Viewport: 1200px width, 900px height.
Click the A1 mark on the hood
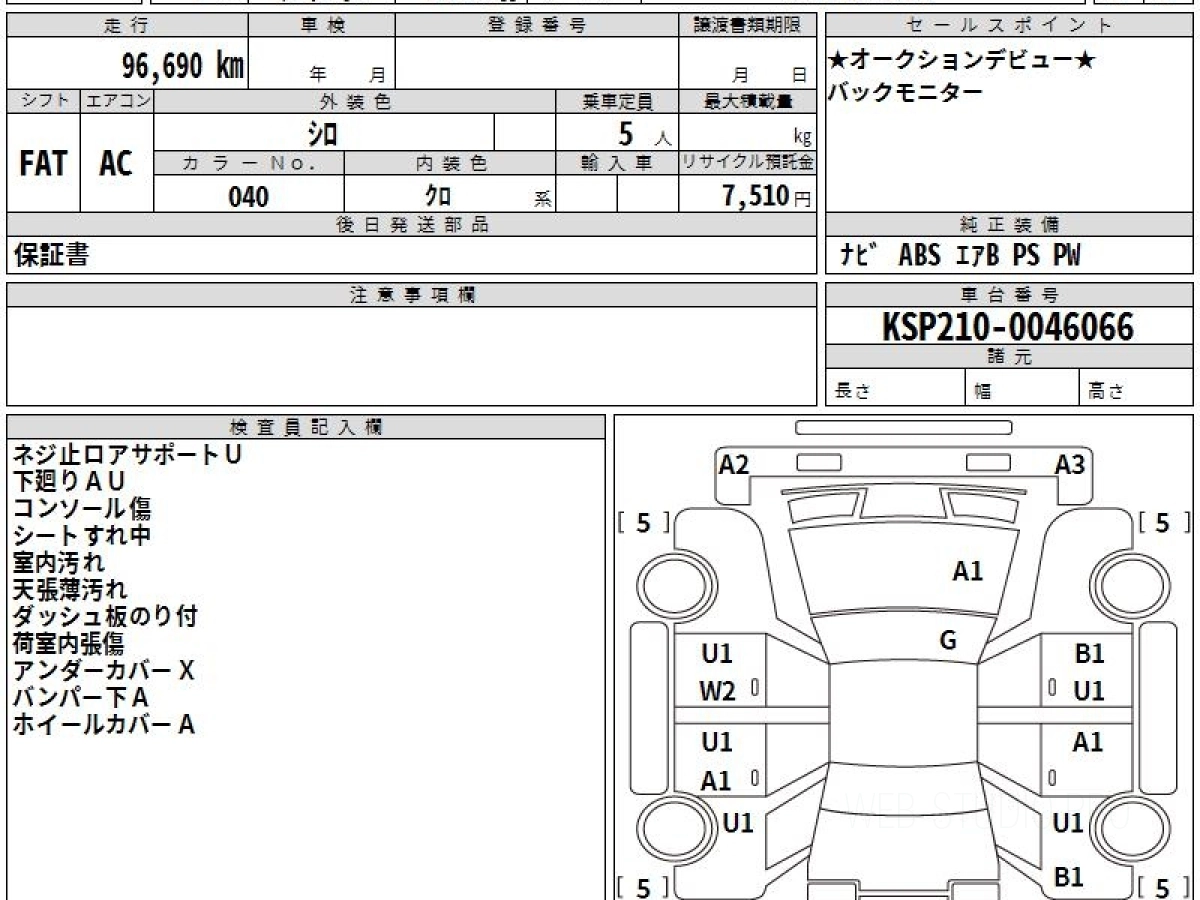(x=967, y=571)
